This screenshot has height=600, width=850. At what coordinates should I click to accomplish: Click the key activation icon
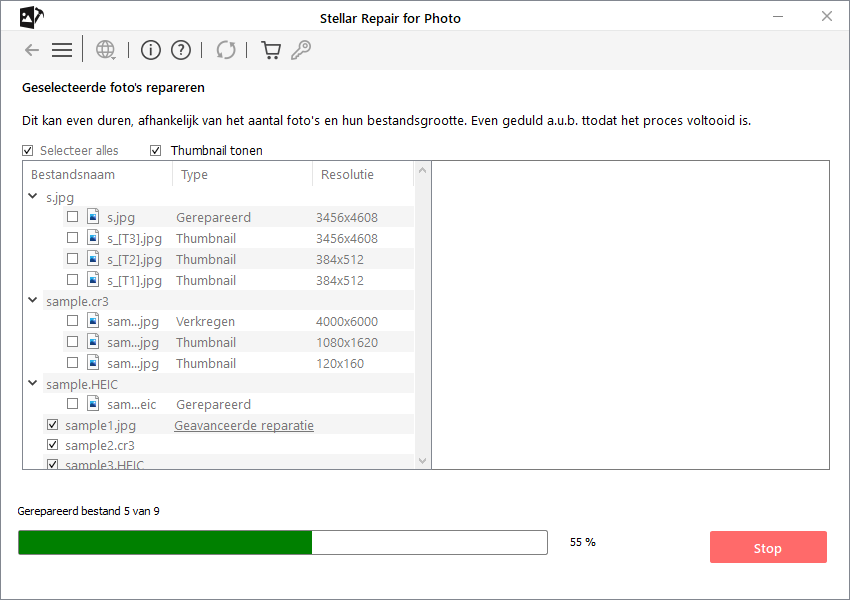pos(300,50)
